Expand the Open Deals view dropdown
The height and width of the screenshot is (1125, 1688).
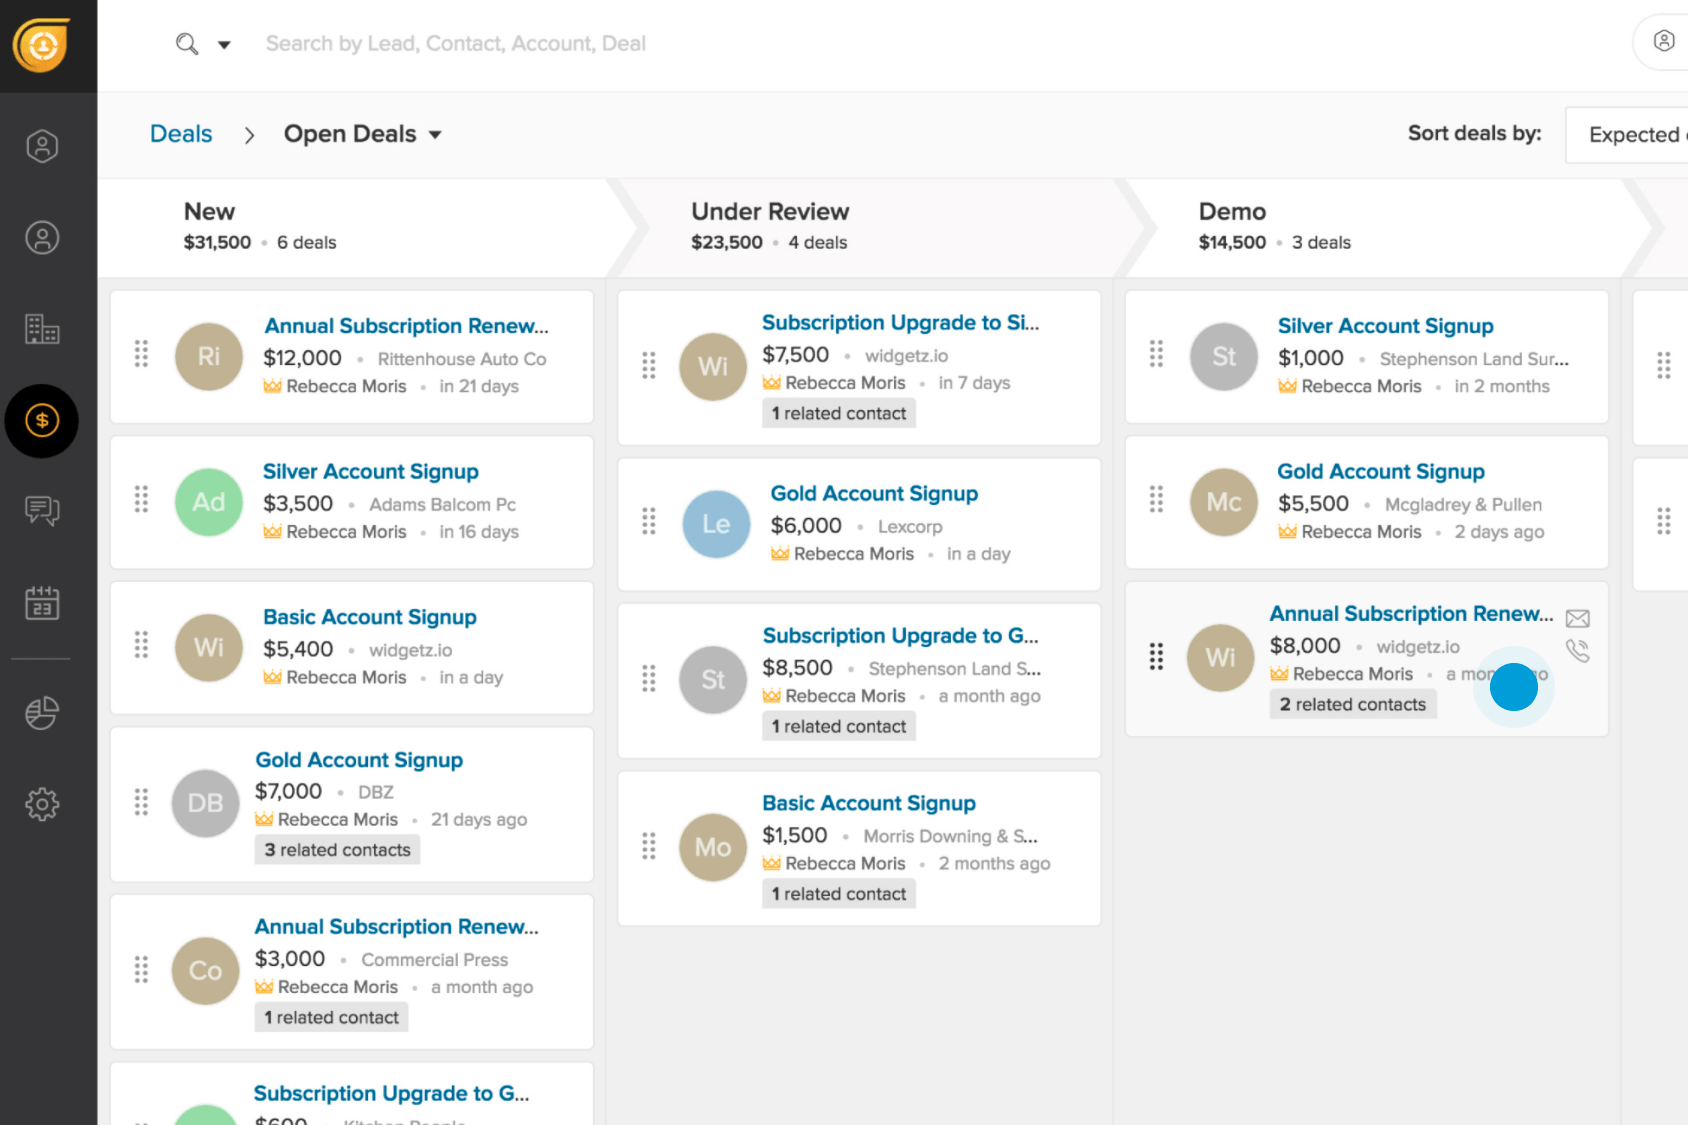point(435,135)
